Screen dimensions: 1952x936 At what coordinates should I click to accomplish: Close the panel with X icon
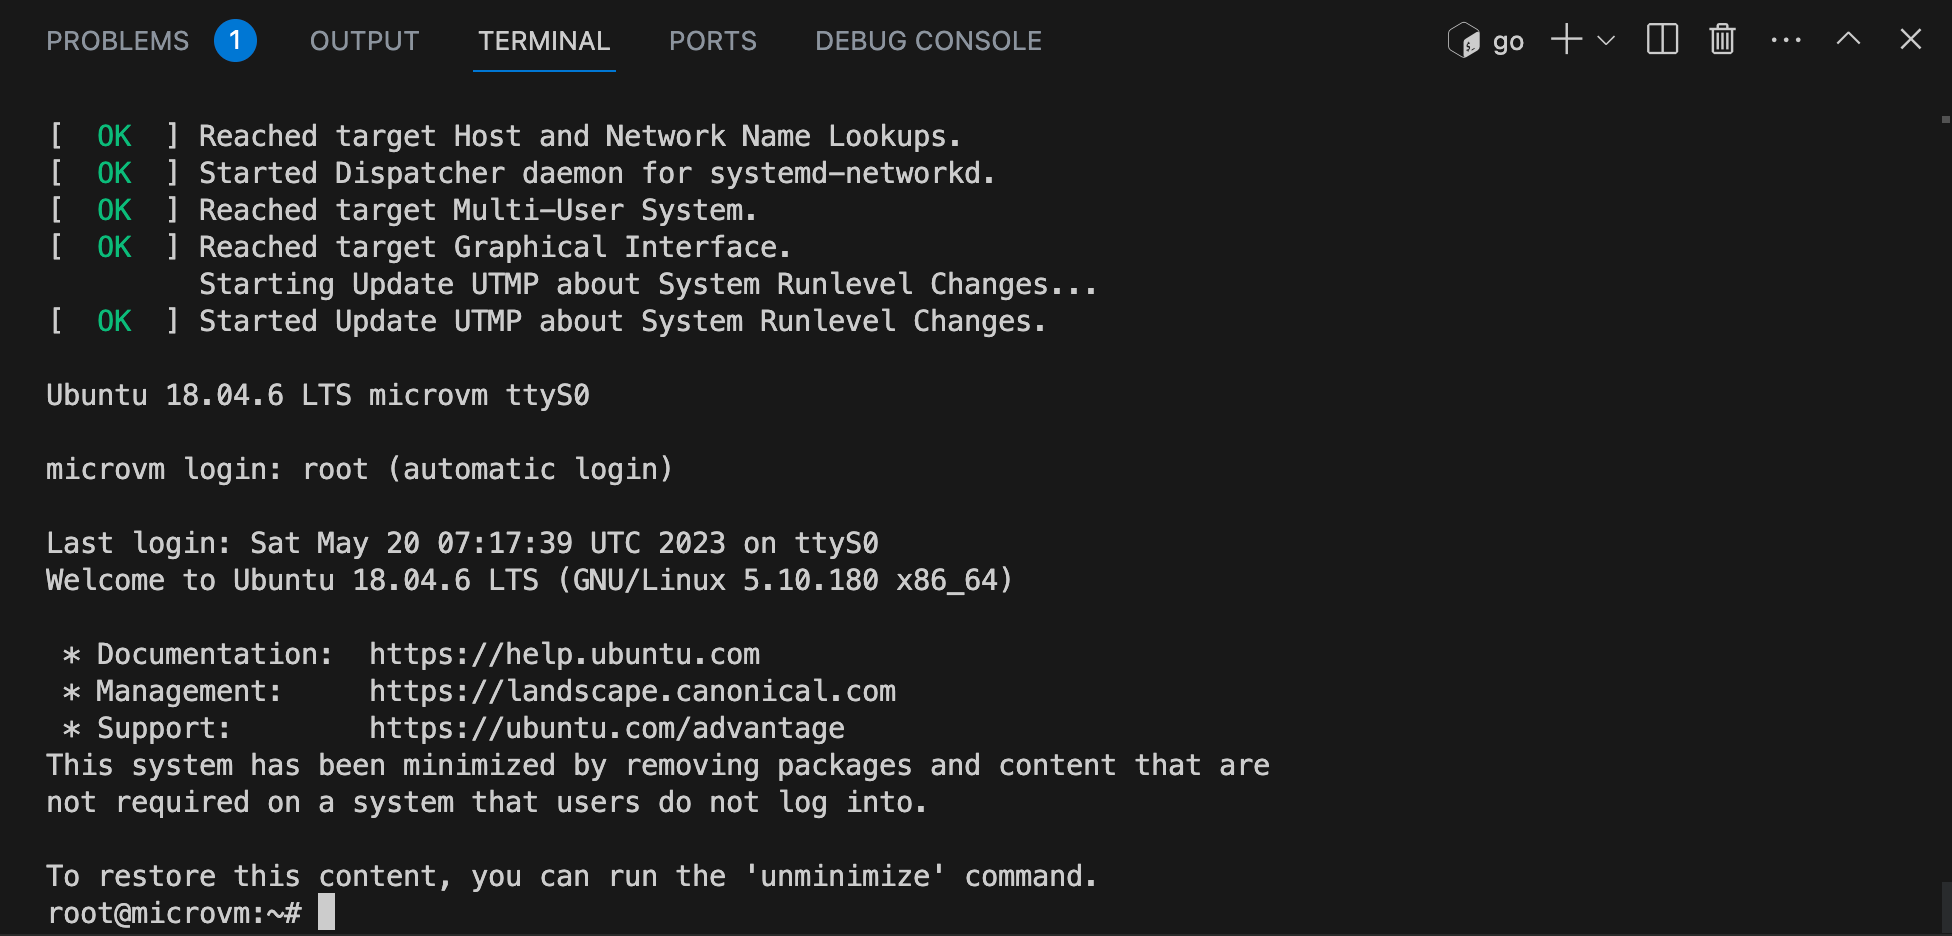tap(1910, 39)
